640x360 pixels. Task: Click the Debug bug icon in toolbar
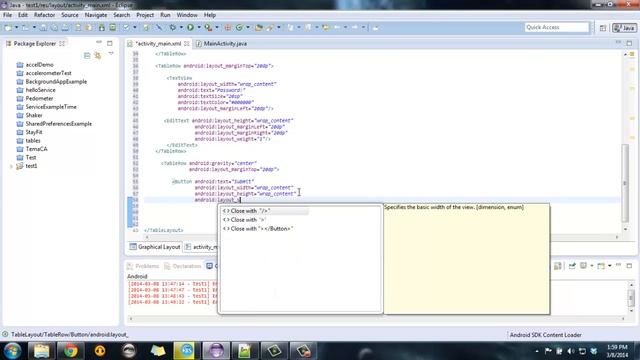173,27
